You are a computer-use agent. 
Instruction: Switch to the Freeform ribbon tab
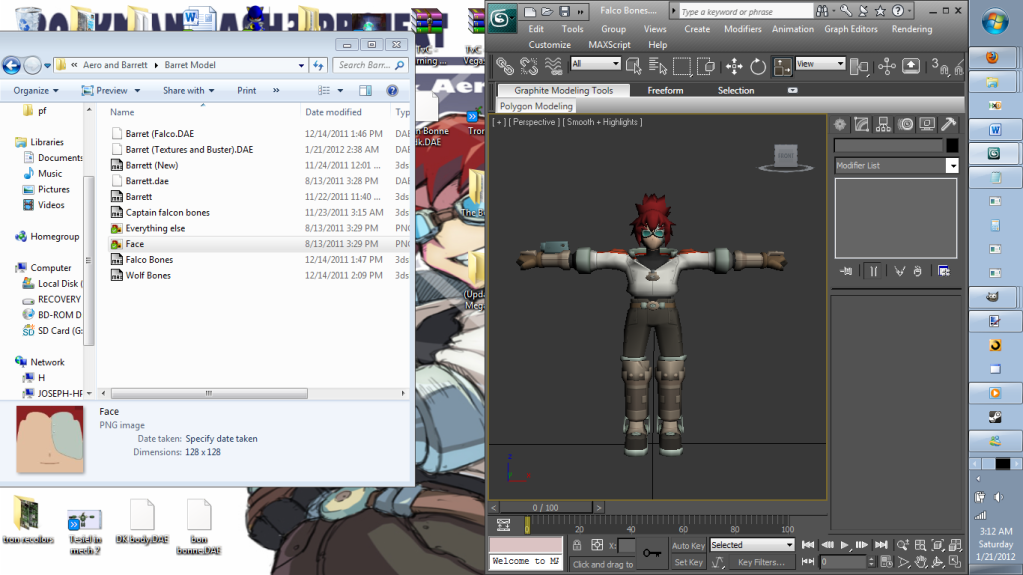(665, 91)
